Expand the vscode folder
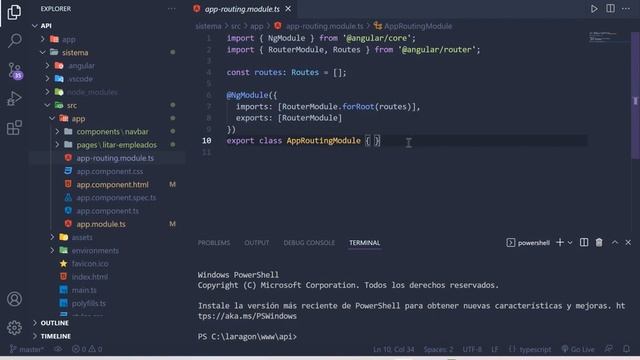This screenshot has height=360, width=640. pyautogui.click(x=47, y=78)
